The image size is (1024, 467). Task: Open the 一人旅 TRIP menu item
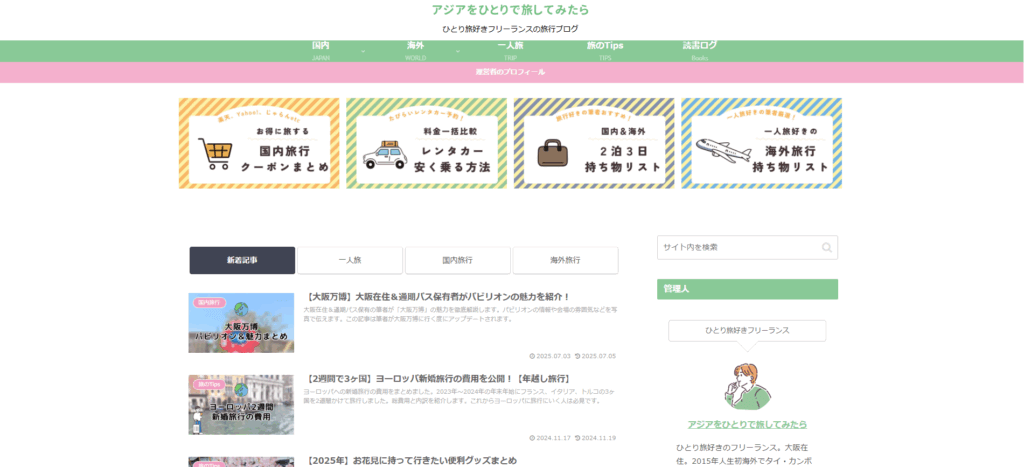pos(510,50)
